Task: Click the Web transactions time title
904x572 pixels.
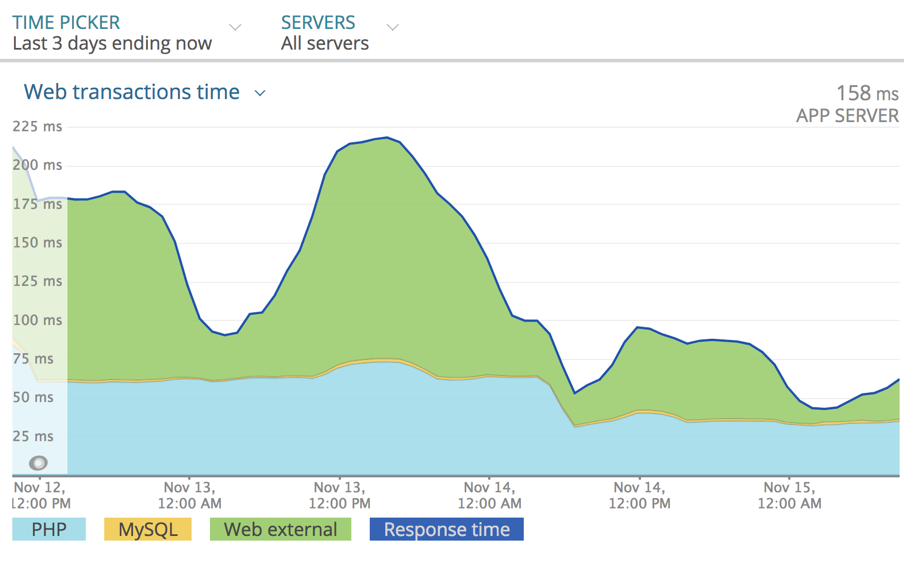Action: [x=131, y=92]
